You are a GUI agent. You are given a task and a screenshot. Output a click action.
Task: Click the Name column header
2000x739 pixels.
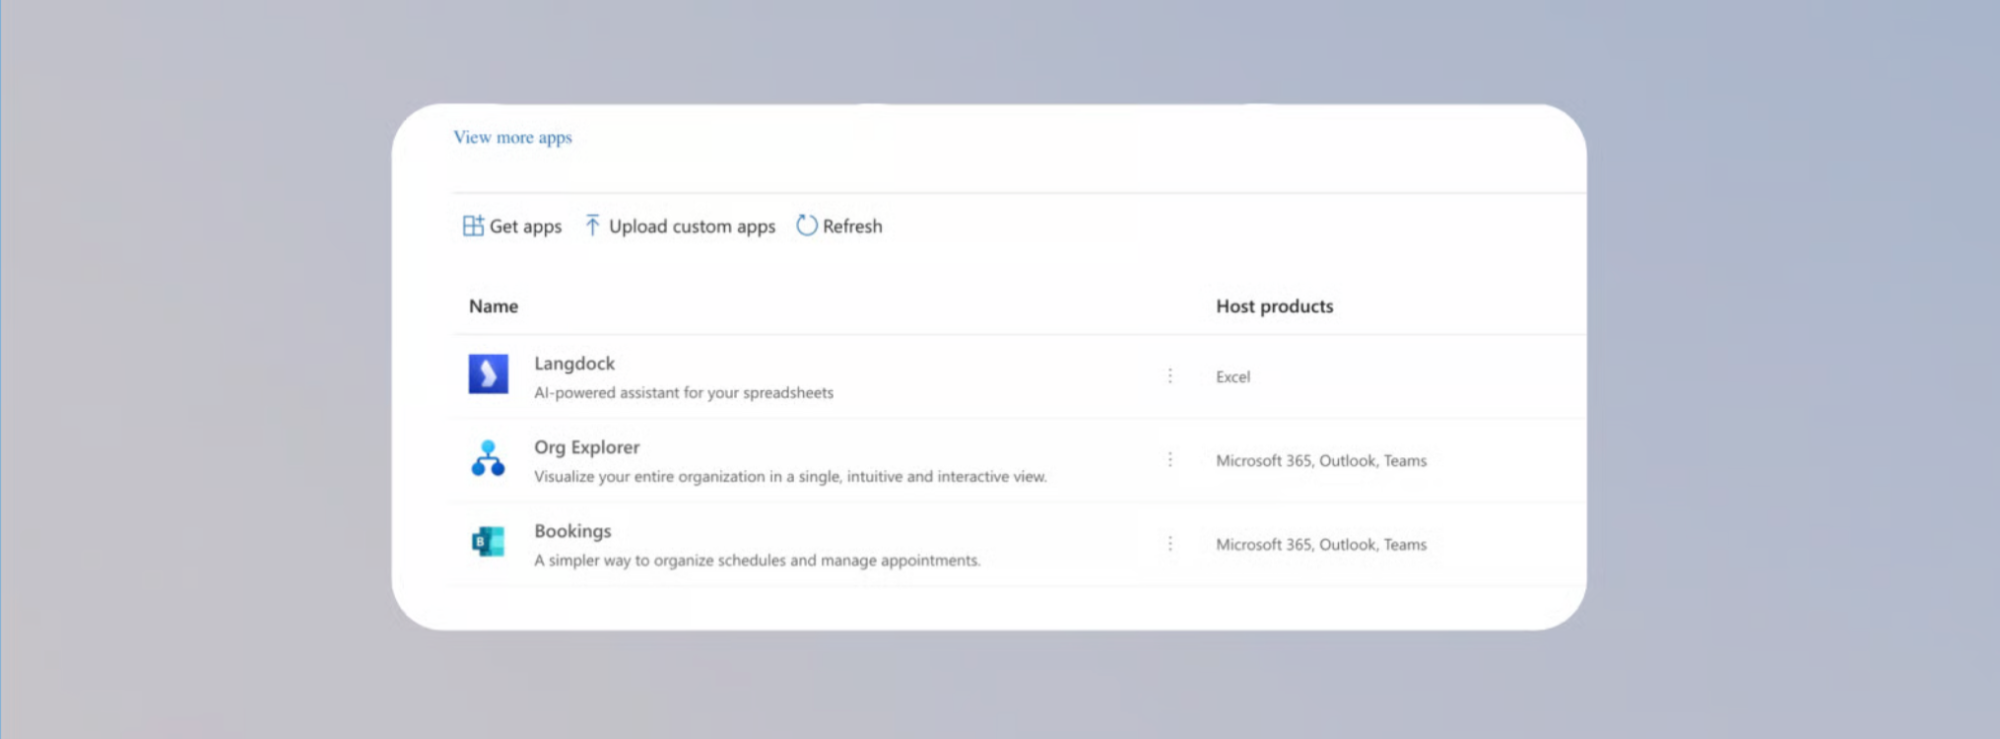[493, 306]
